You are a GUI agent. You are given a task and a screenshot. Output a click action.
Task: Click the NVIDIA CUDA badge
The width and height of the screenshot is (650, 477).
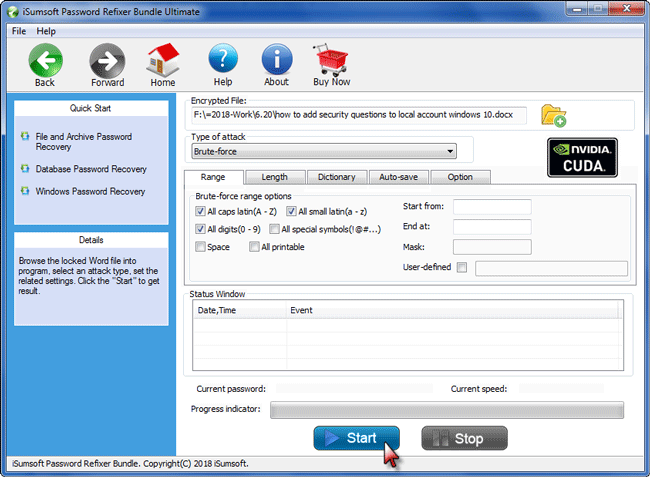[582, 157]
